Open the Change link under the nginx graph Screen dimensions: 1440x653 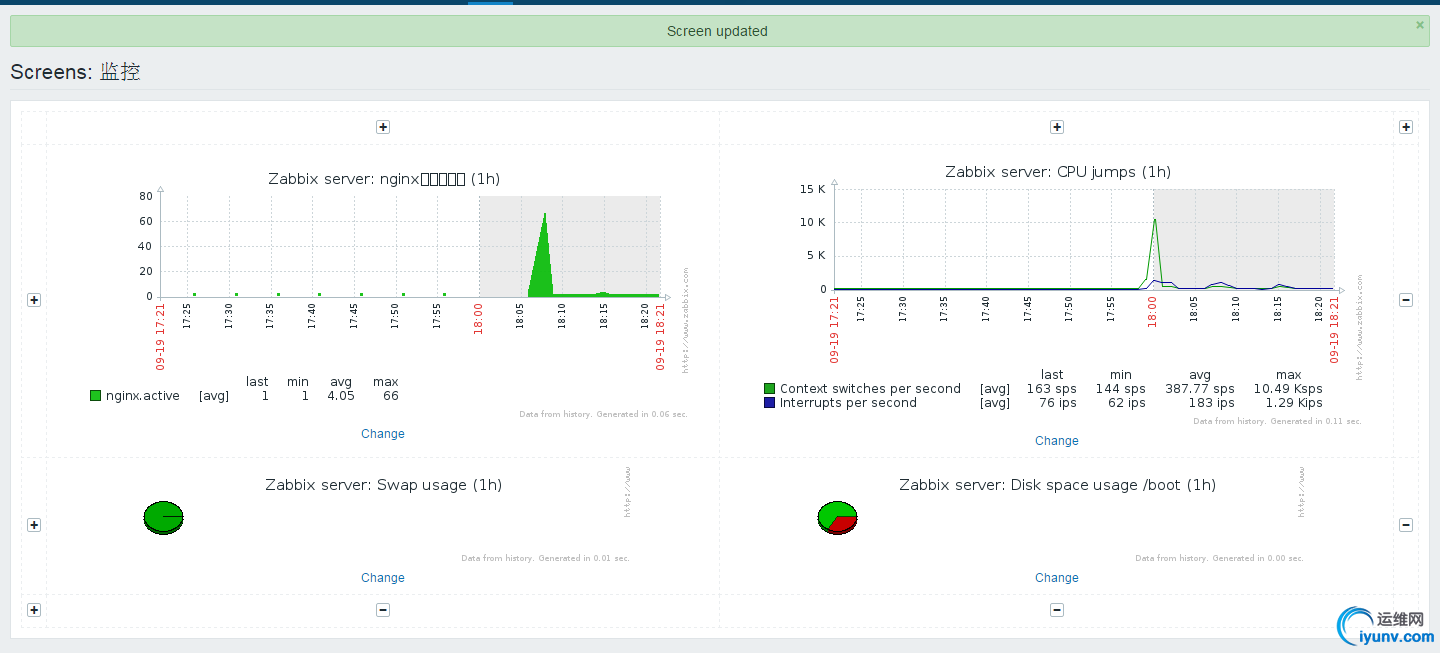coord(383,434)
